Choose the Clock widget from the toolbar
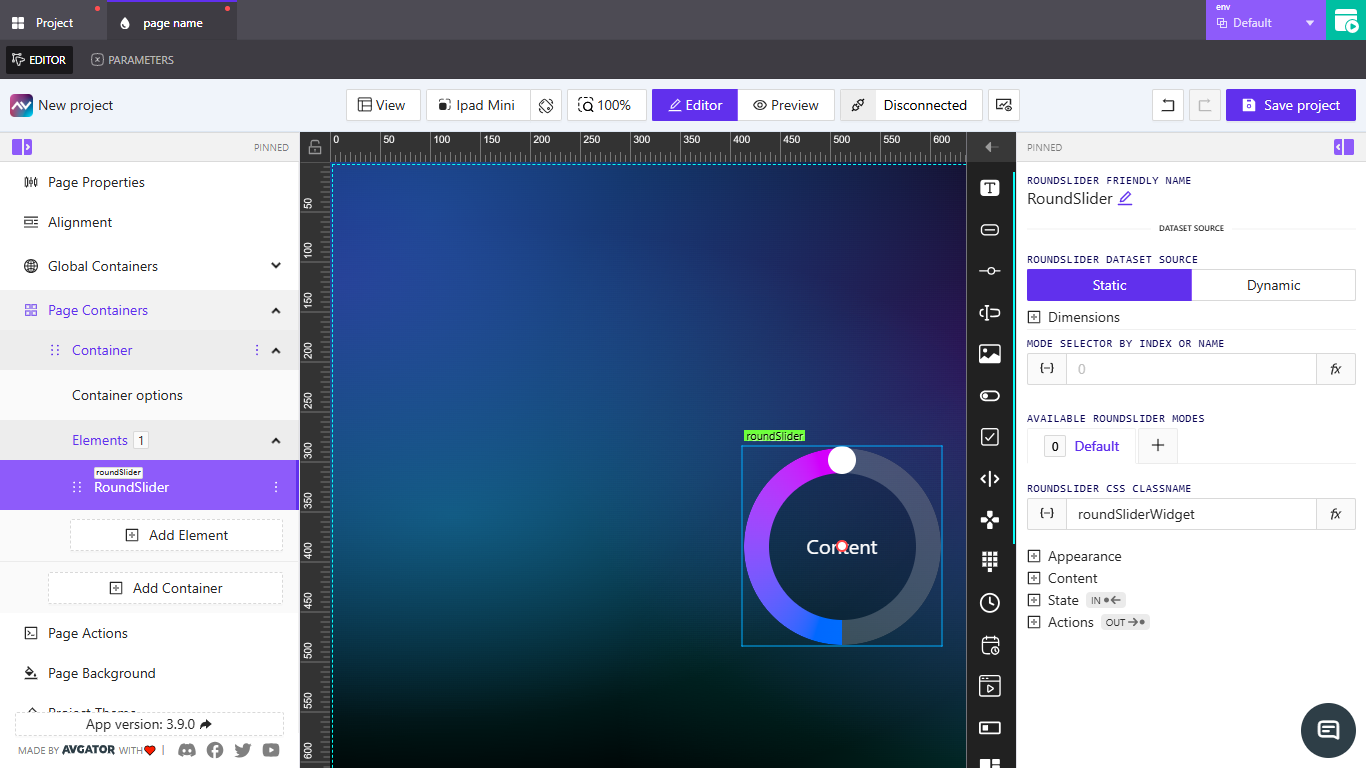Screen dimensions: 1366x768 pyautogui.click(x=990, y=603)
